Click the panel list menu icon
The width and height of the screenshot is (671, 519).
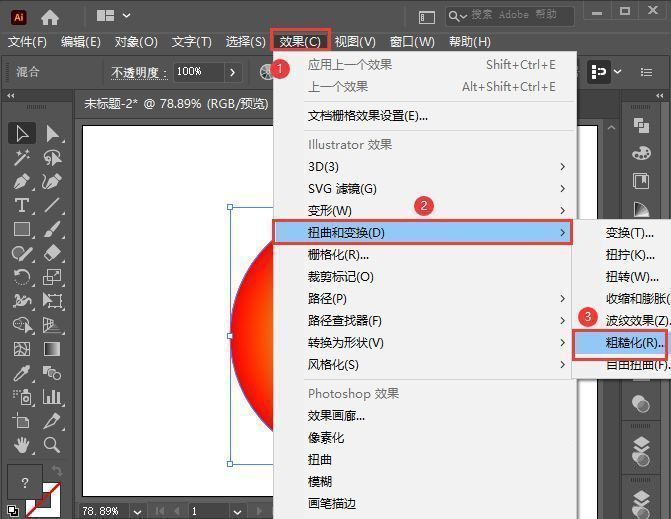tap(646, 72)
